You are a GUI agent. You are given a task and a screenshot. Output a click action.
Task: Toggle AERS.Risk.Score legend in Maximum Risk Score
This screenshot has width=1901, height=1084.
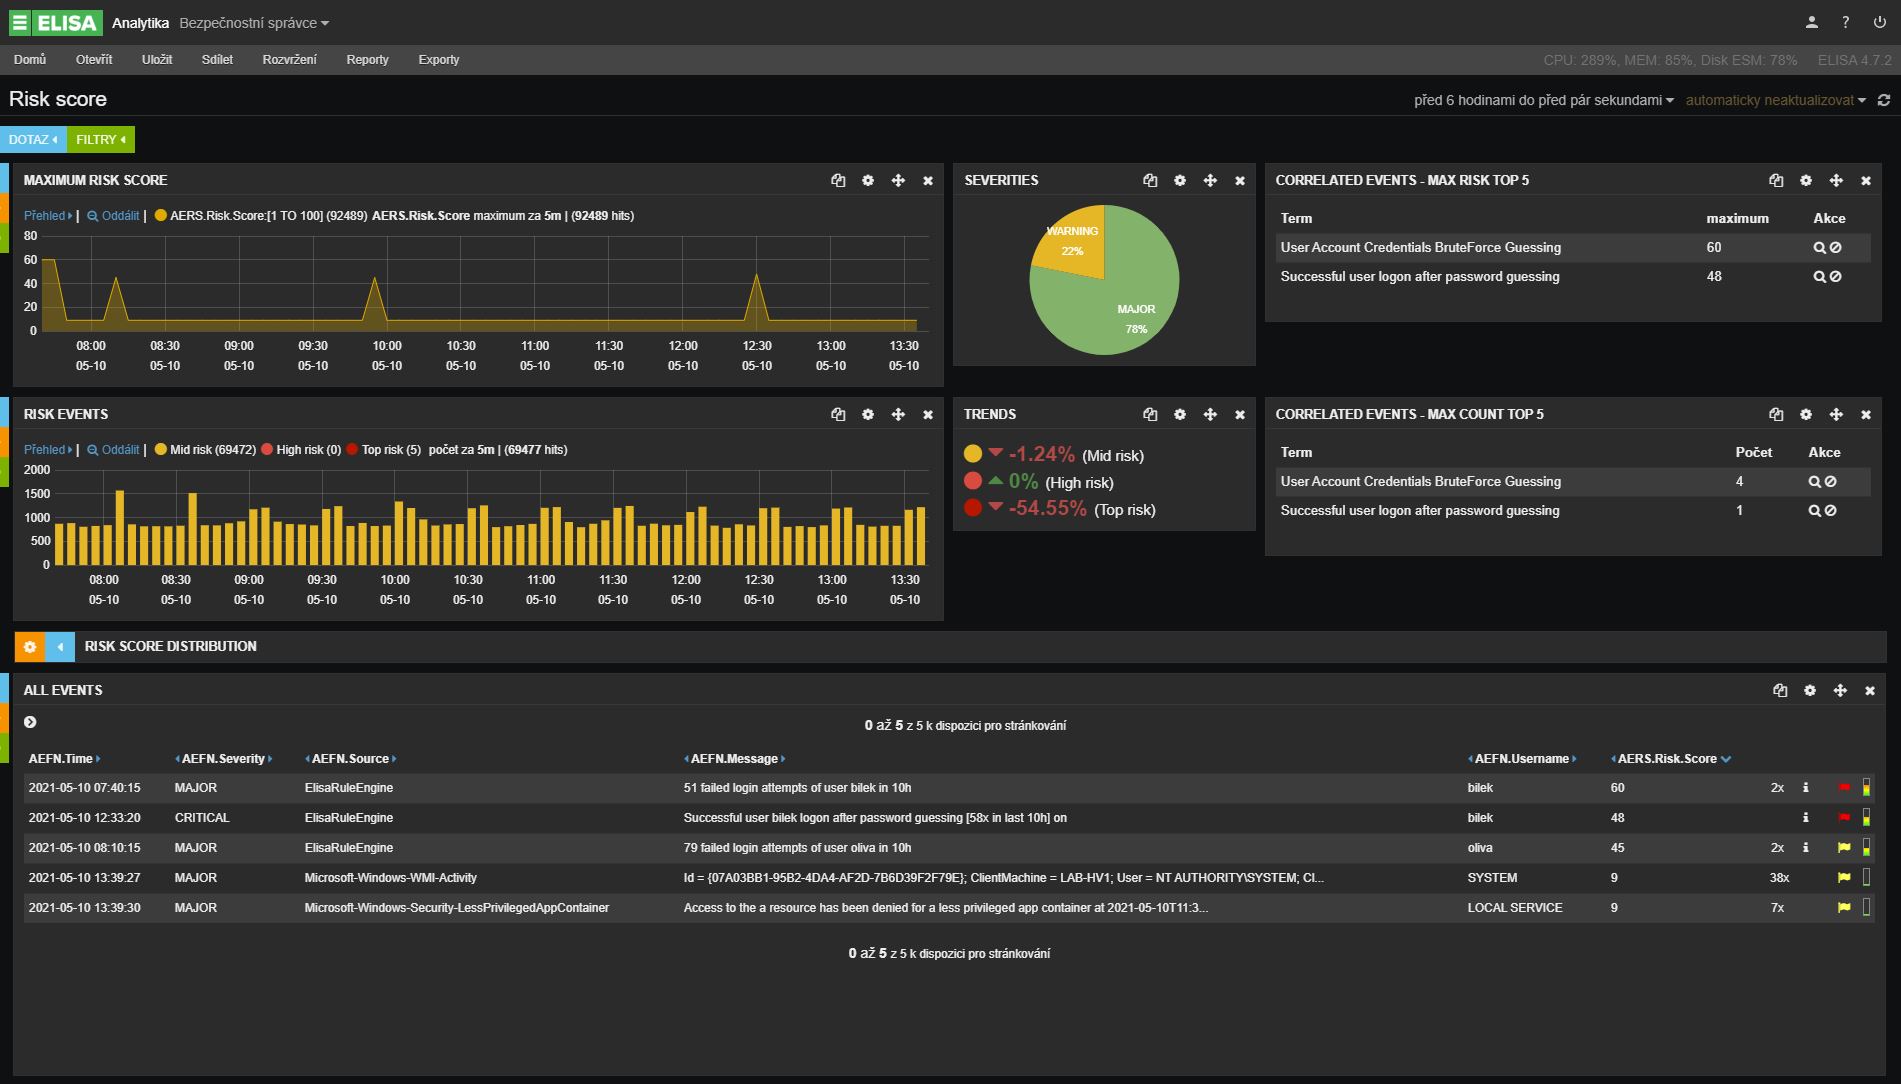point(261,216)
